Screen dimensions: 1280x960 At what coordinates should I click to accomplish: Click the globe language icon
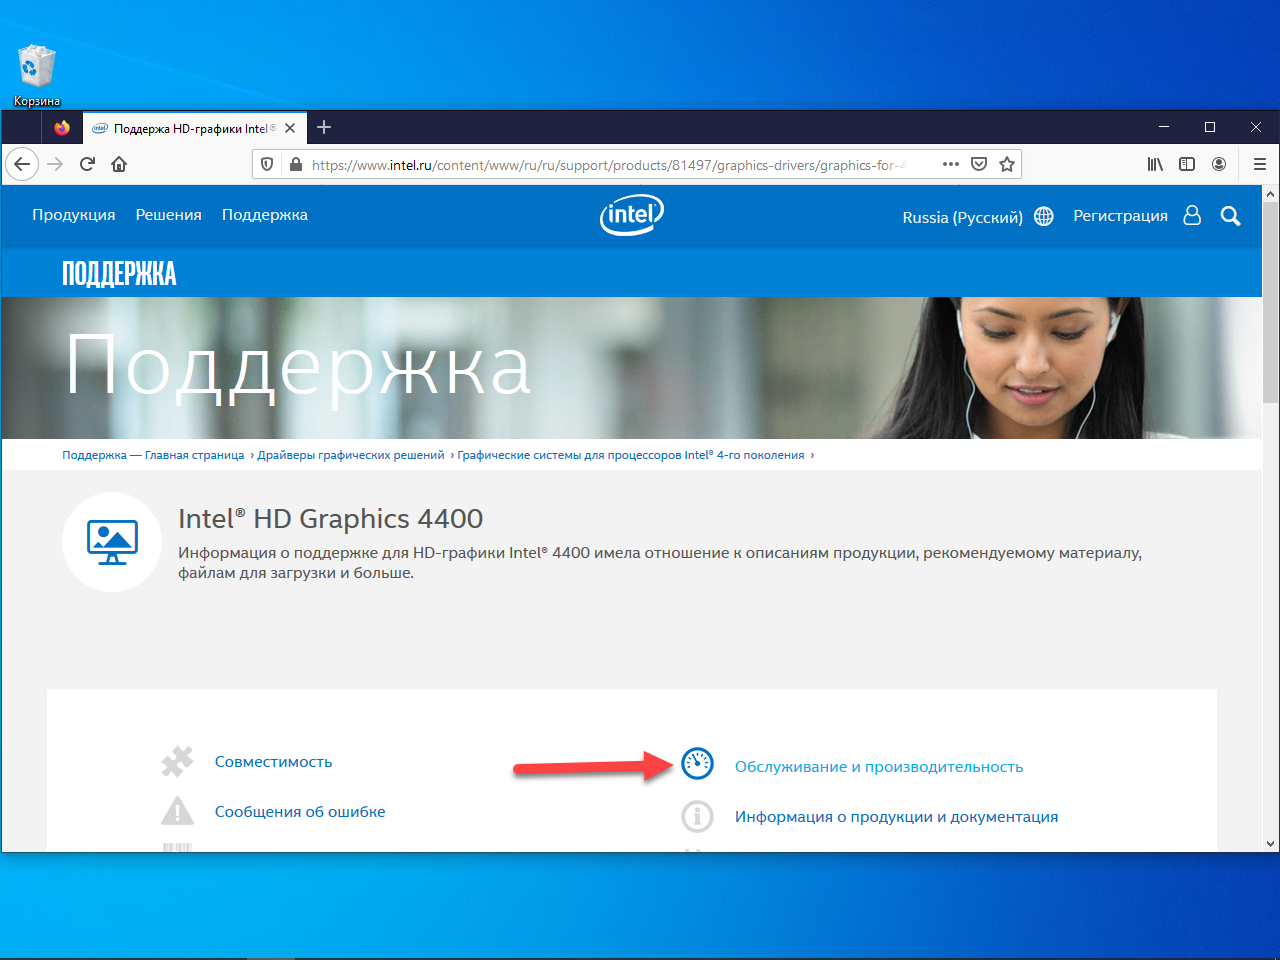(1044, 216)
